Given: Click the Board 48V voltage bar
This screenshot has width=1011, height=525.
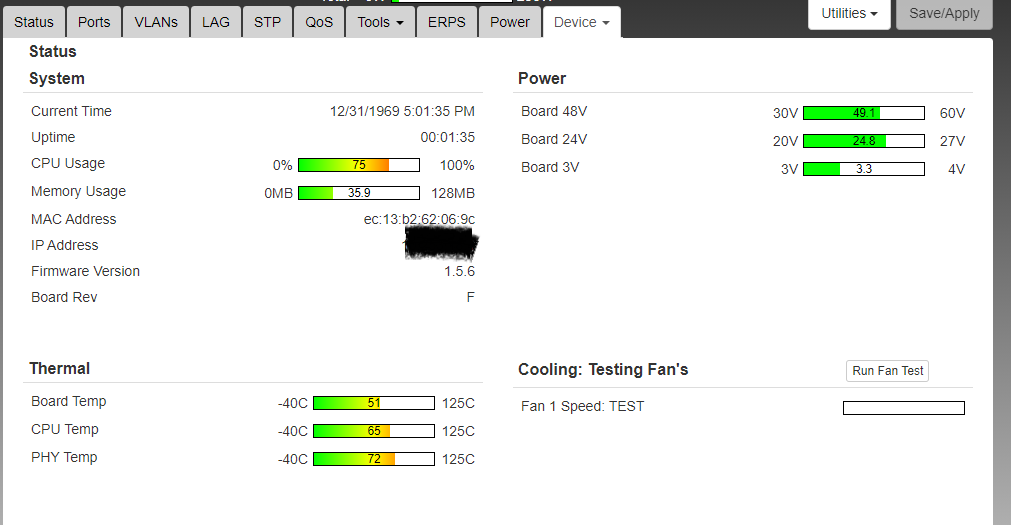Looking at the screenshot, I should (x=863, y=113).
